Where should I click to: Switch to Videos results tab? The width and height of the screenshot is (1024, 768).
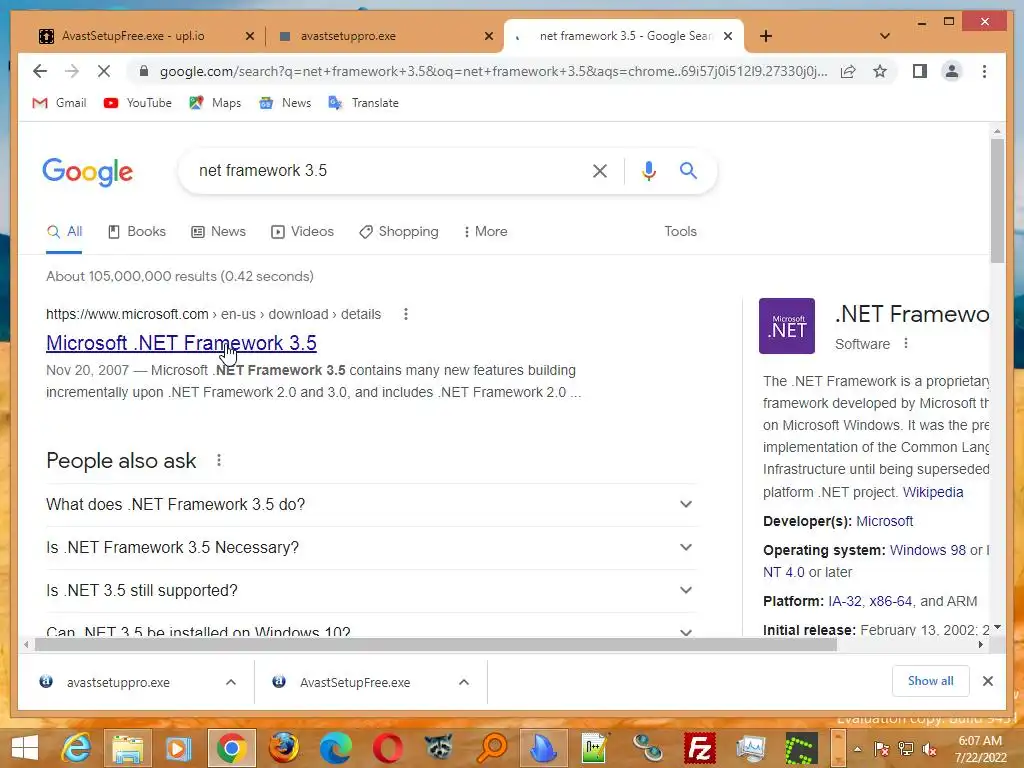302,232
